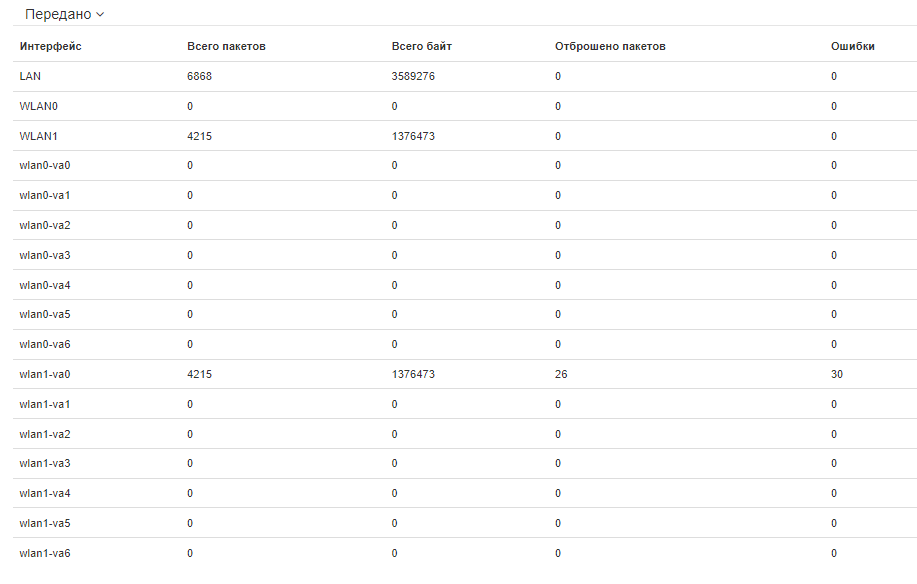Click wlan1-va0 dropped packets value 26
This screenshot has height=584, width=917.
(x=561, y=374)
